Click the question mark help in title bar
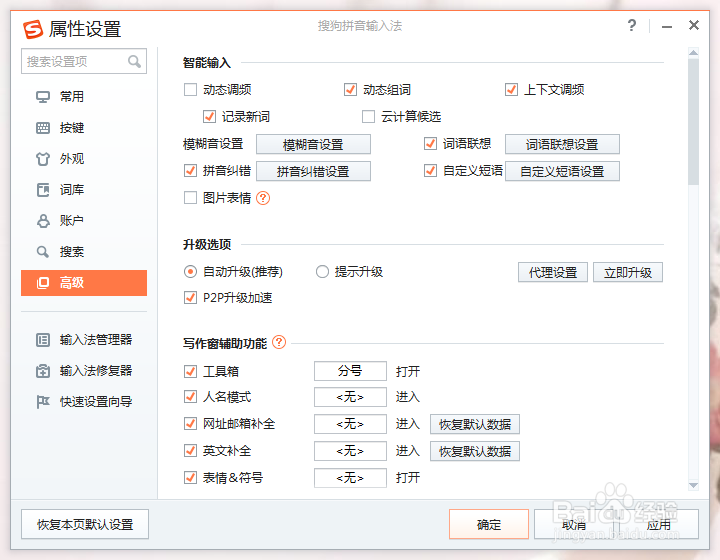 632,25
